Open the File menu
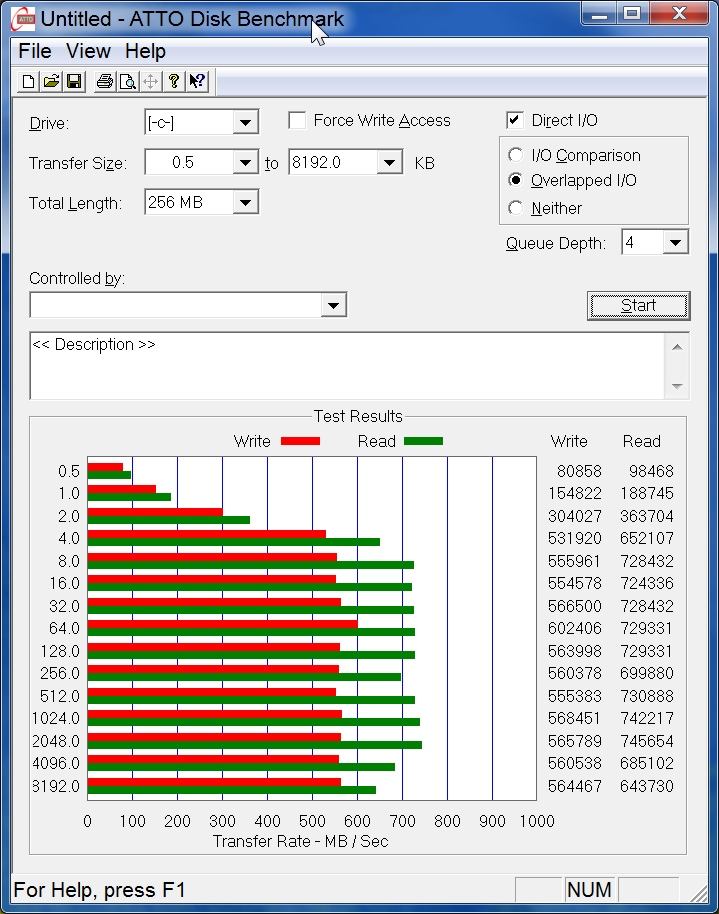This screenshot has height=914, width=719. tap(35, 51)
